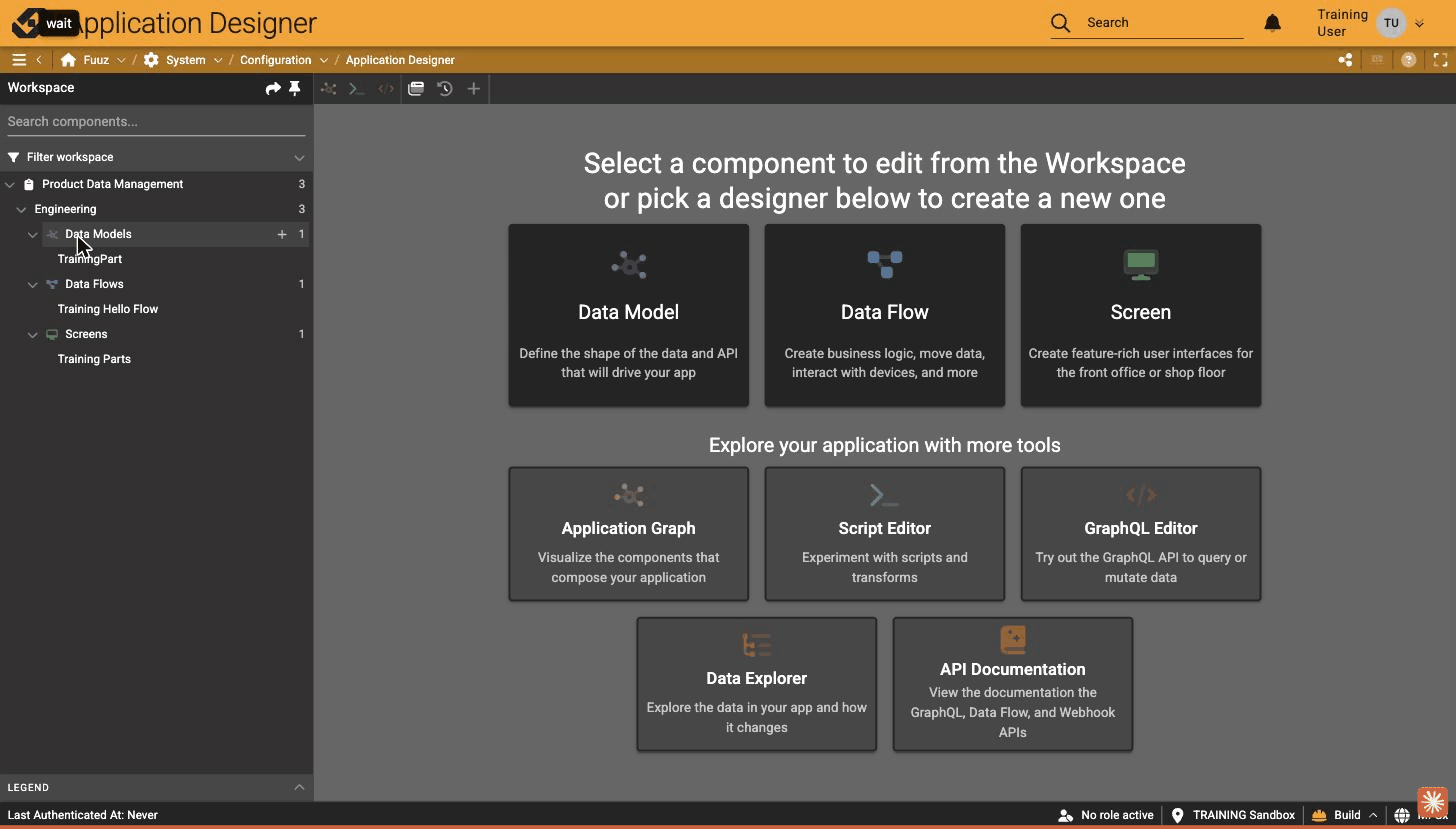Click the Application Designer breadcrumb text

coord(400,60)
